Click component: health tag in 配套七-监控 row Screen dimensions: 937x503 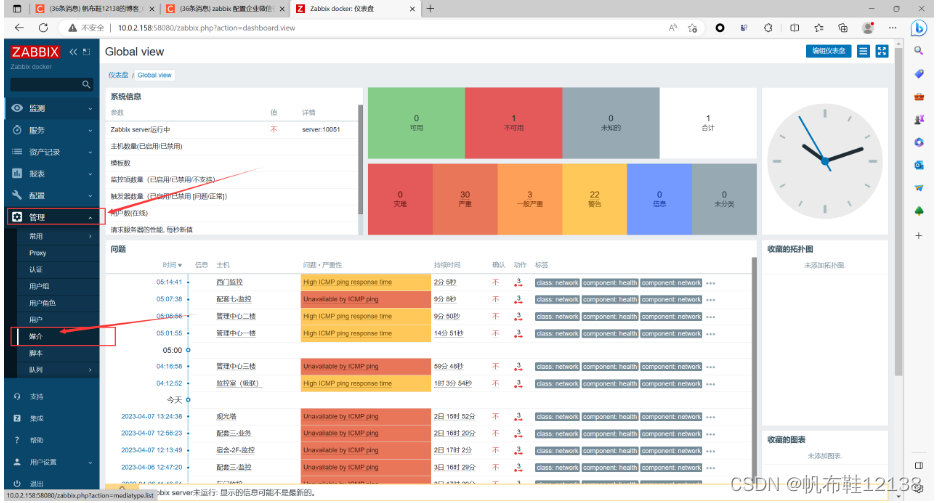coord(610,300)
